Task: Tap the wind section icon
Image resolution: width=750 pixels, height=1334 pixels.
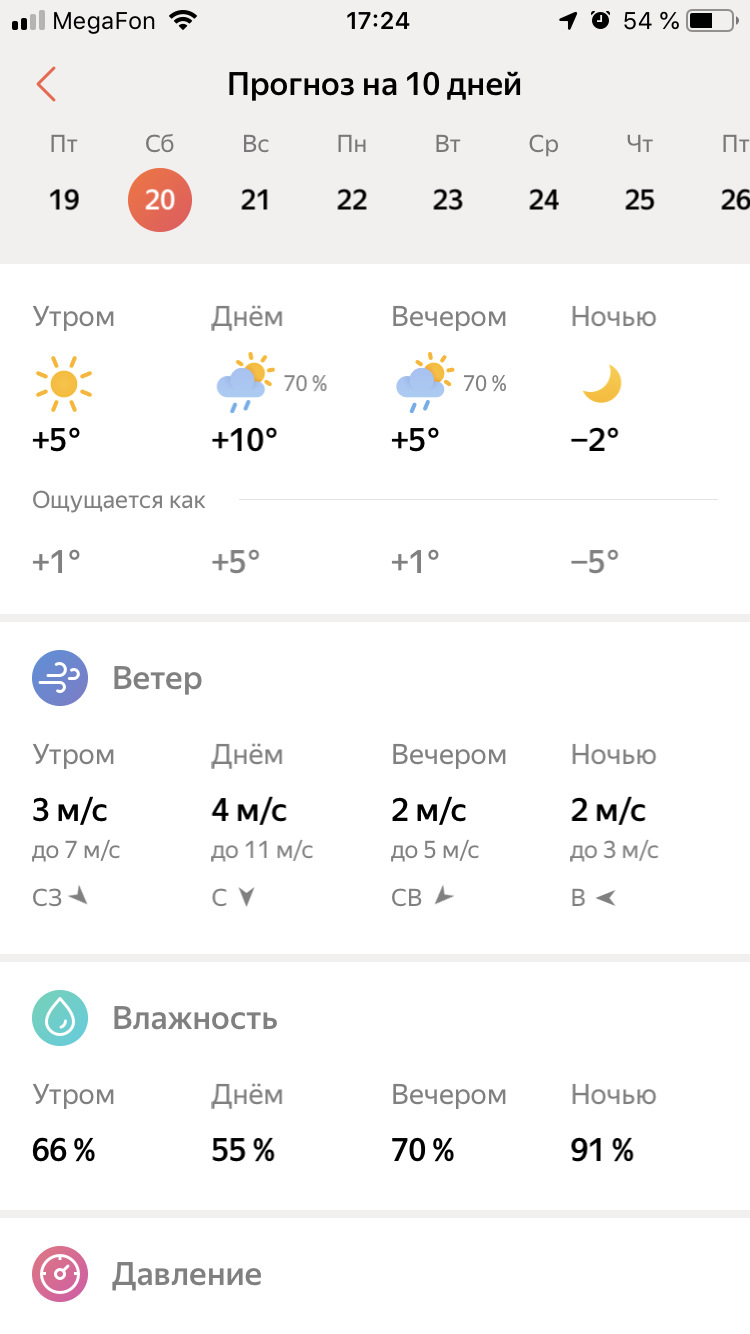Action: (60, 679)
